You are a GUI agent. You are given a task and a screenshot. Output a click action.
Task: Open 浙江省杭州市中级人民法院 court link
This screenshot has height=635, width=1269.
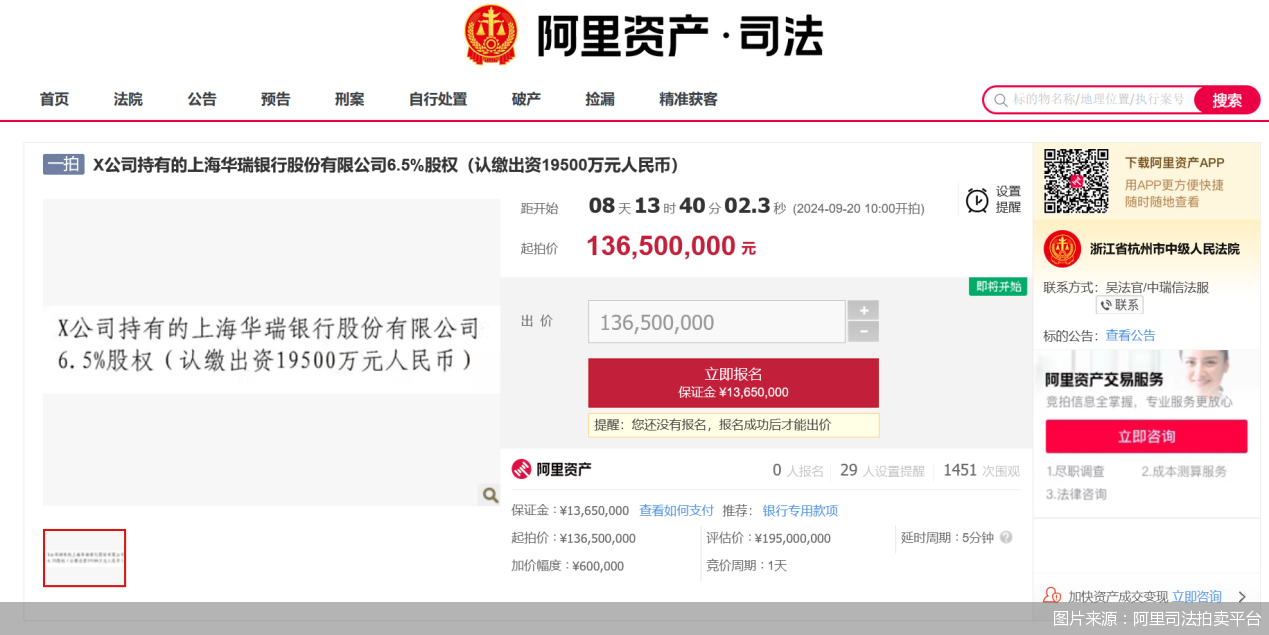(x=1164, y=249)
